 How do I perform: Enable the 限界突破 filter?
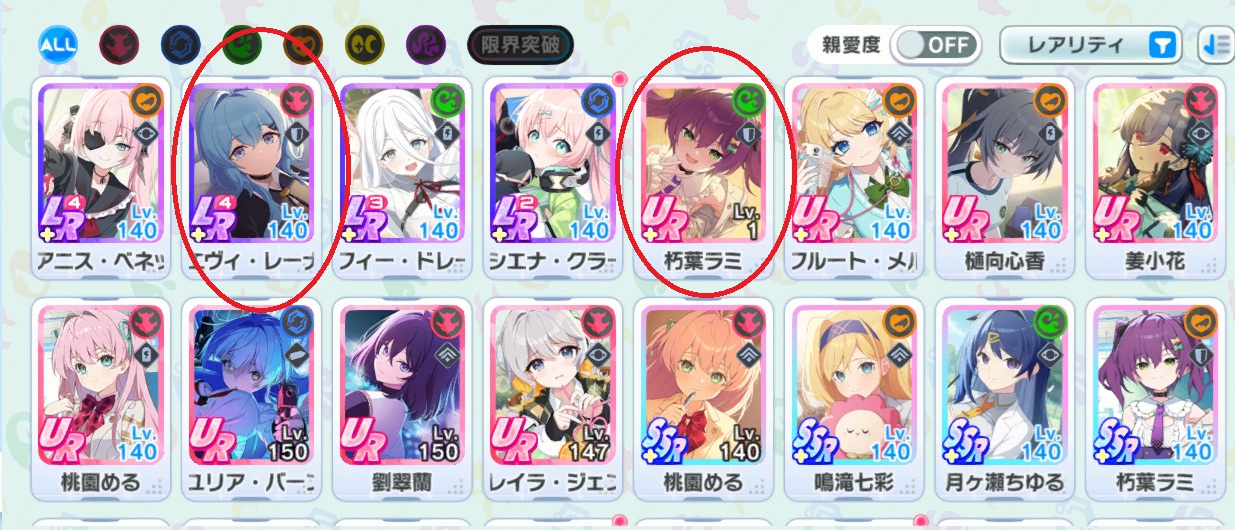pos(521,45)
